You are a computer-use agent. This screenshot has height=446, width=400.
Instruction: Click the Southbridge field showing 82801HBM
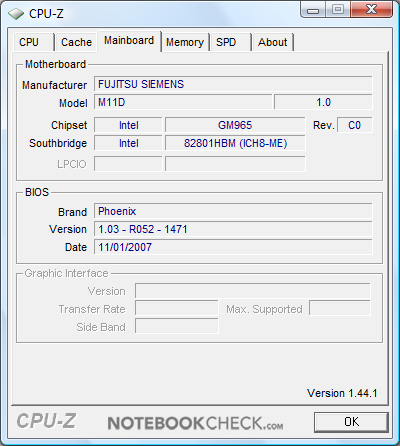(235, 143)
